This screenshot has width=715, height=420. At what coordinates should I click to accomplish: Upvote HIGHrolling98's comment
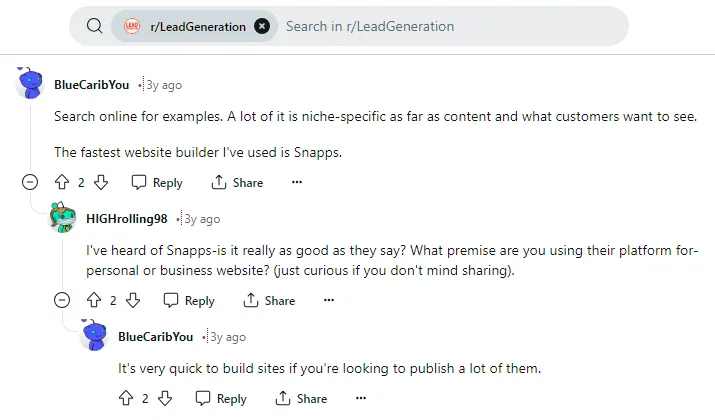point(94,301)
